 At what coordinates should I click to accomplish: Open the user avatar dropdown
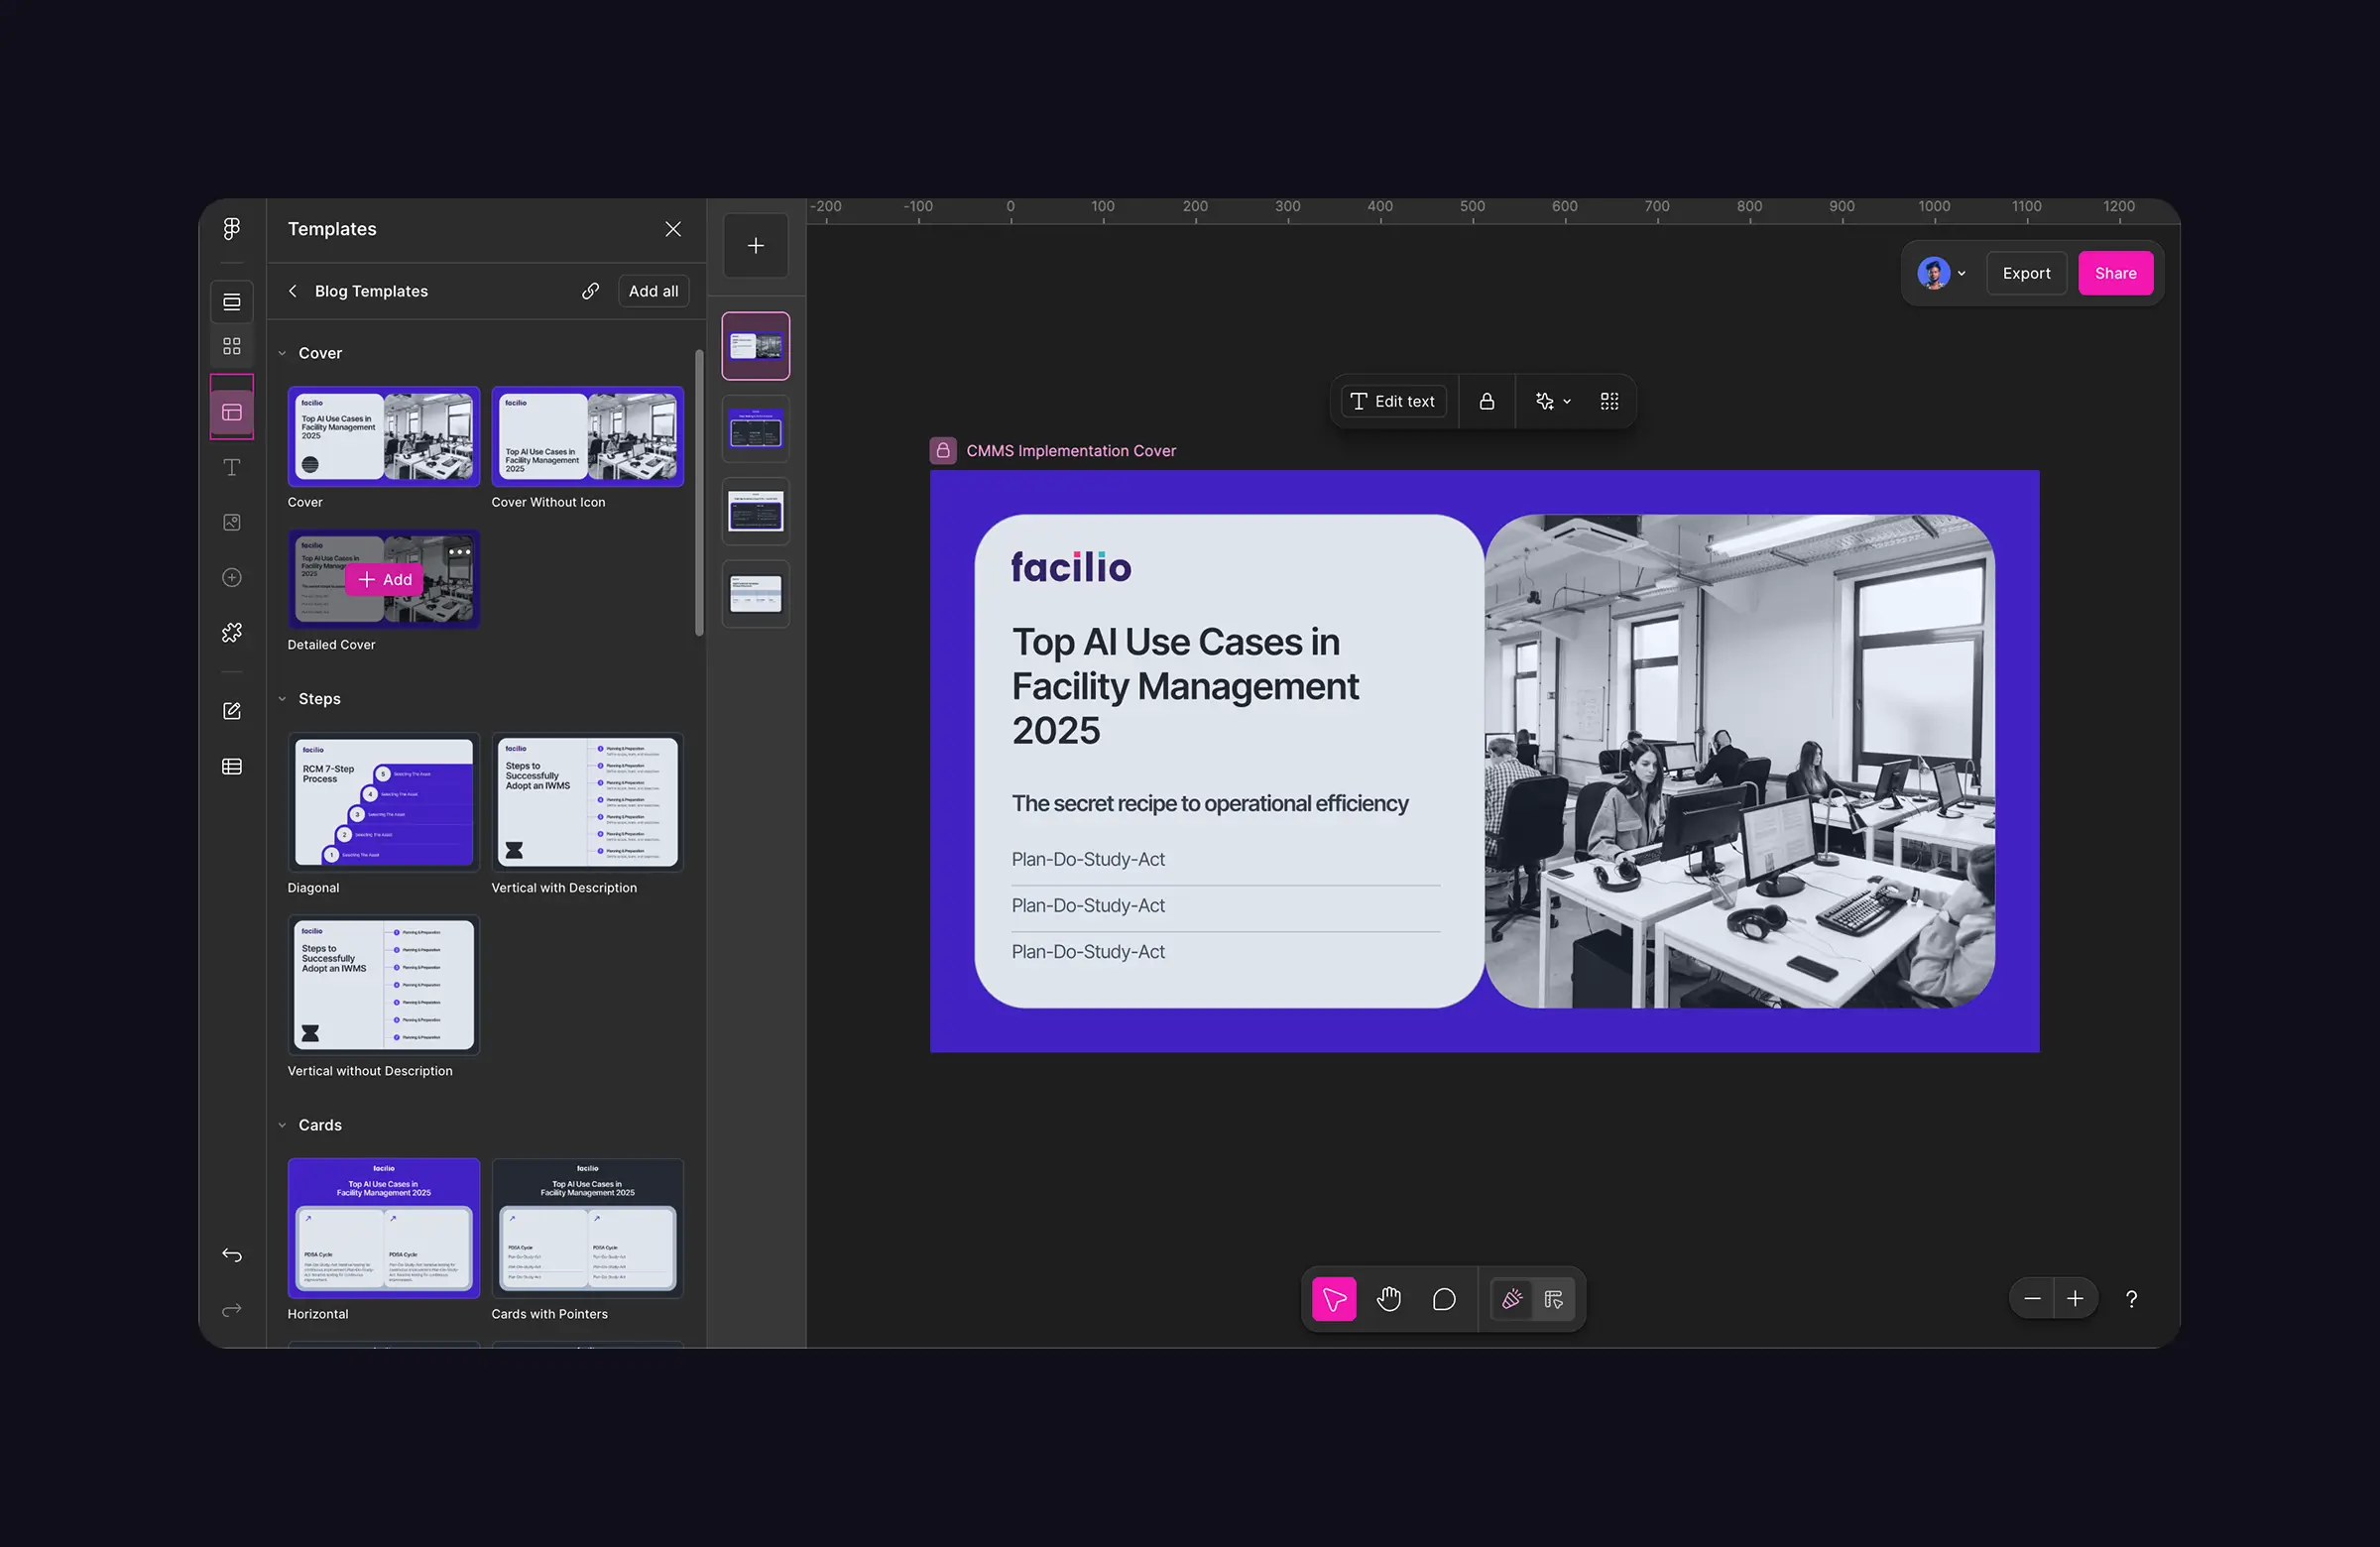[1941, 273]
